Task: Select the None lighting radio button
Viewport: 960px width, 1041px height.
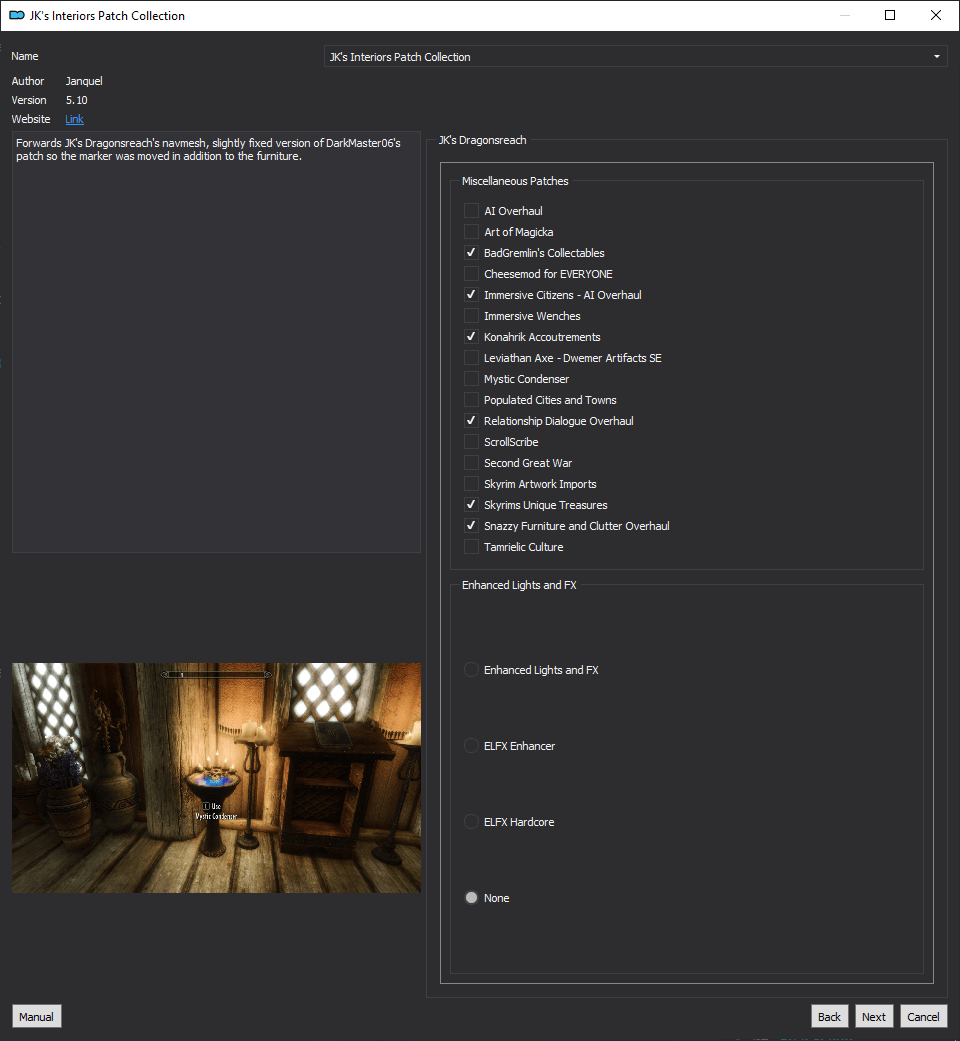Action: [x=471, y=898]
